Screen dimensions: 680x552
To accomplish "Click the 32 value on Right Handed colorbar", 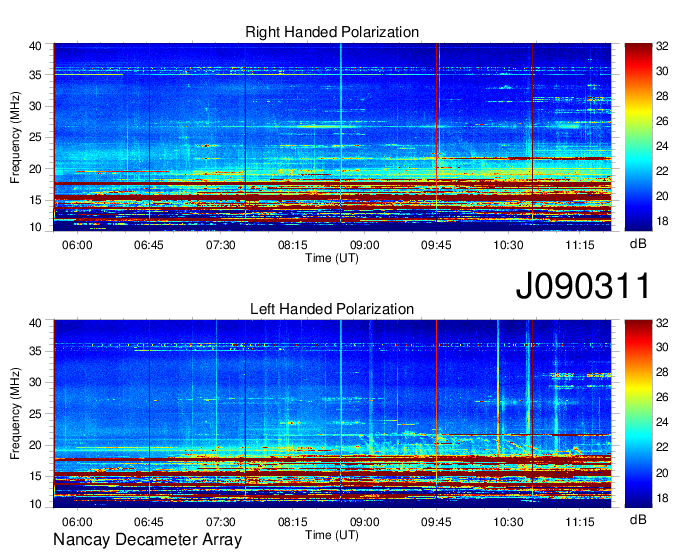I will pyautogui.click(x=662, y=46).
